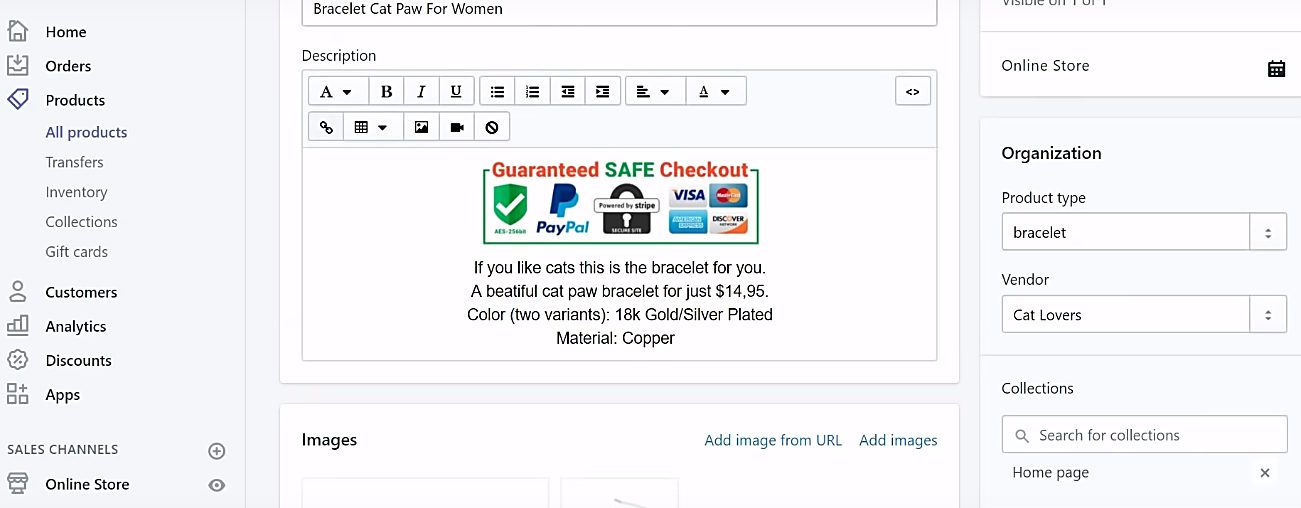This screenshot has width=1301, height=508.
Task: Click the product title input field
Action: click(x=619, y=11)
